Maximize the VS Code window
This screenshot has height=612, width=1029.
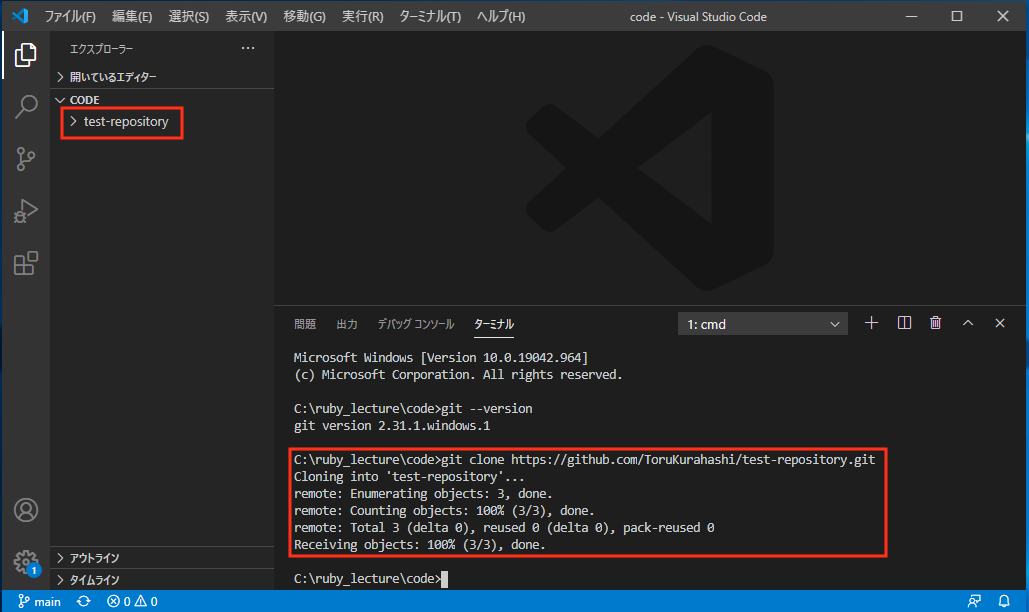point(957,16)
